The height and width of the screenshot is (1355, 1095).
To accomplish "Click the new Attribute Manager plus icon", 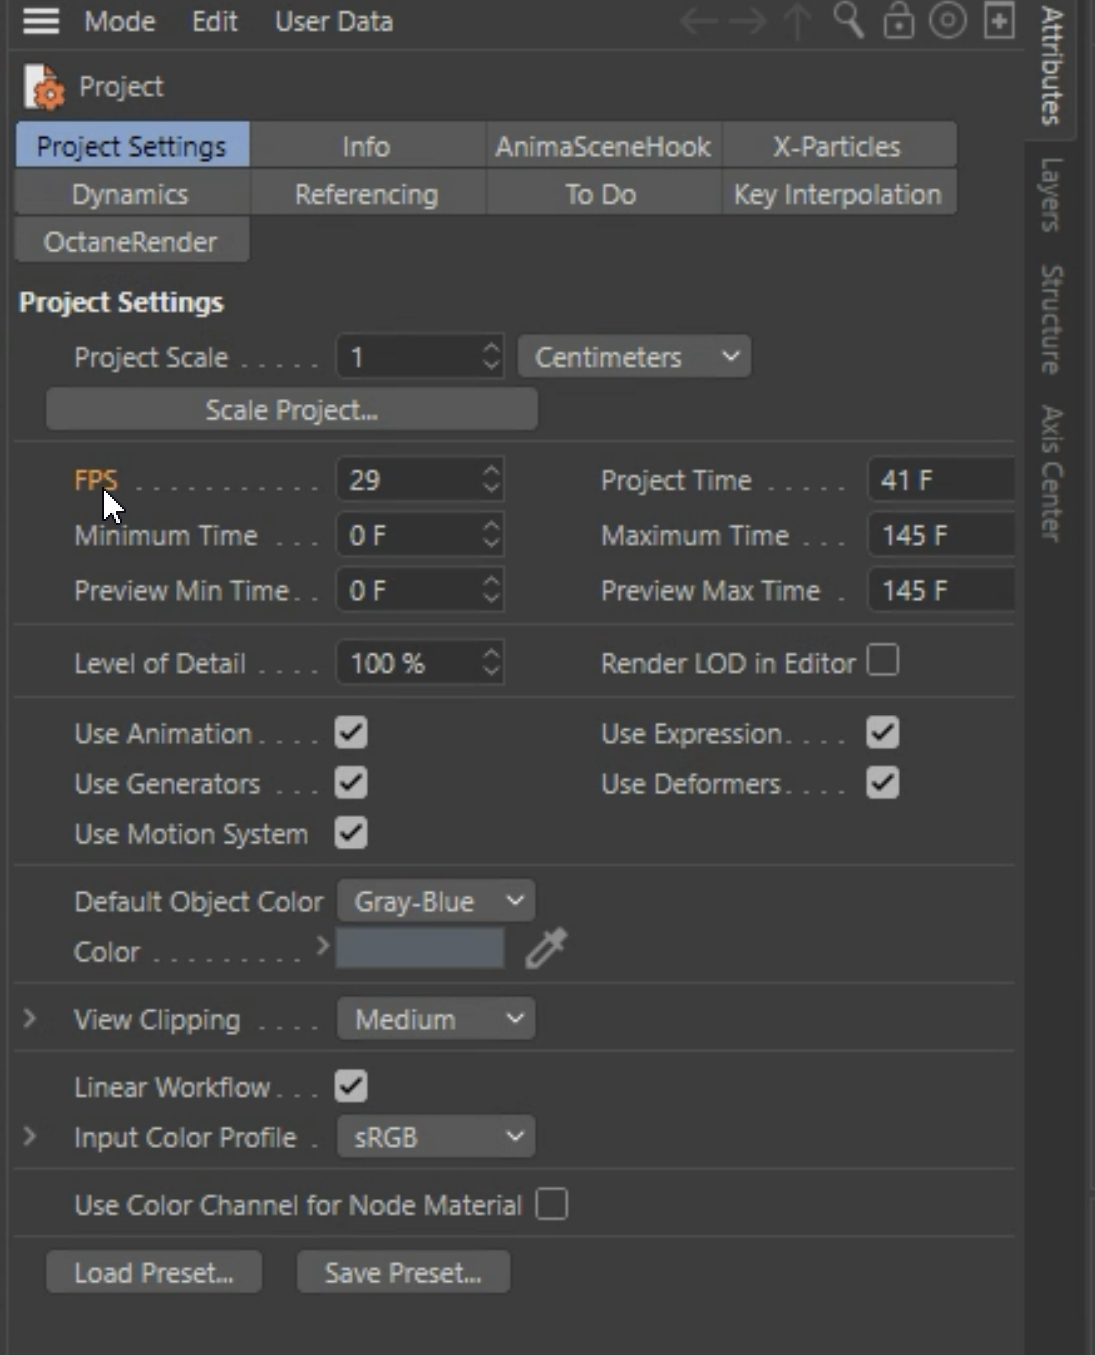I will coord(999,21).
